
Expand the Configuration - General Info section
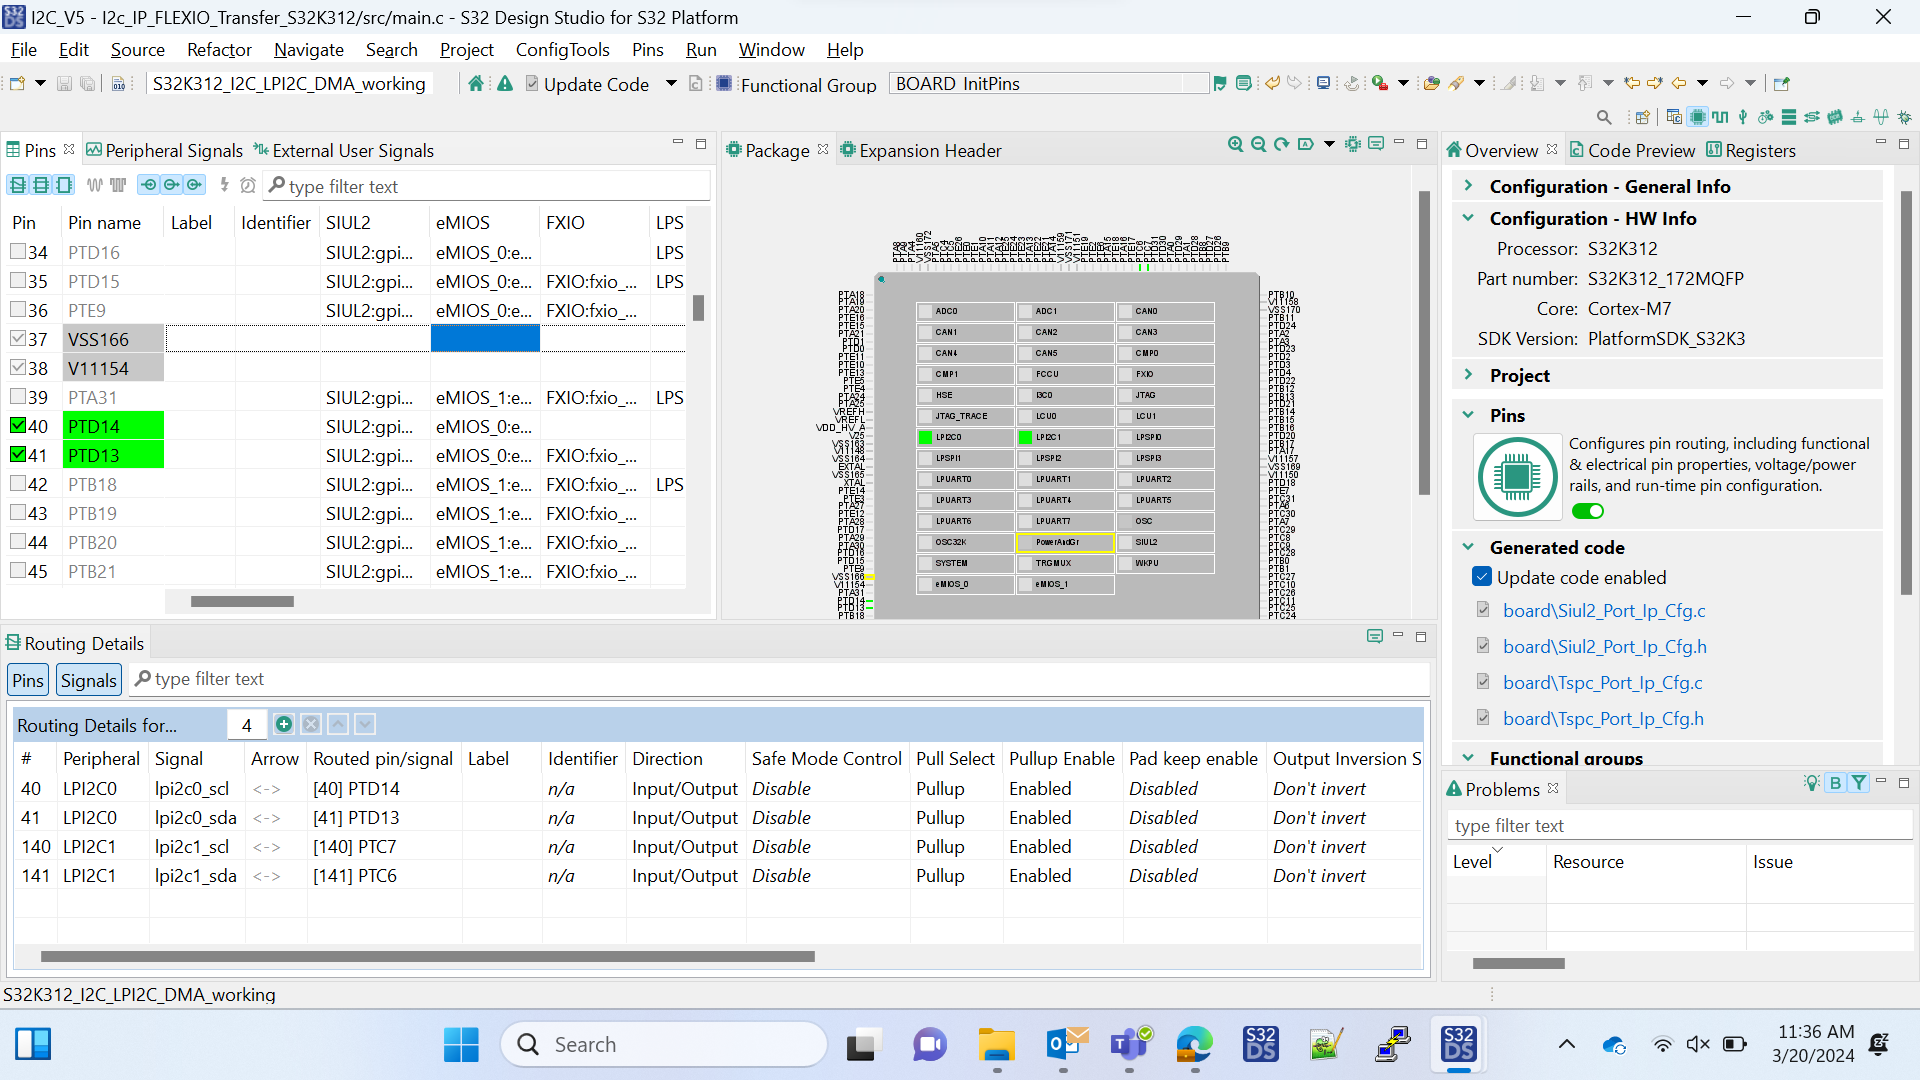coord(1469,185)
